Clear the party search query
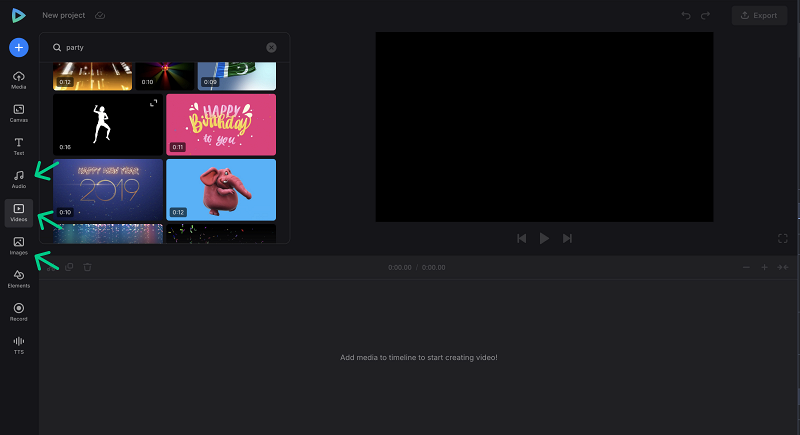The image size is (800, 435). [271, 47]
